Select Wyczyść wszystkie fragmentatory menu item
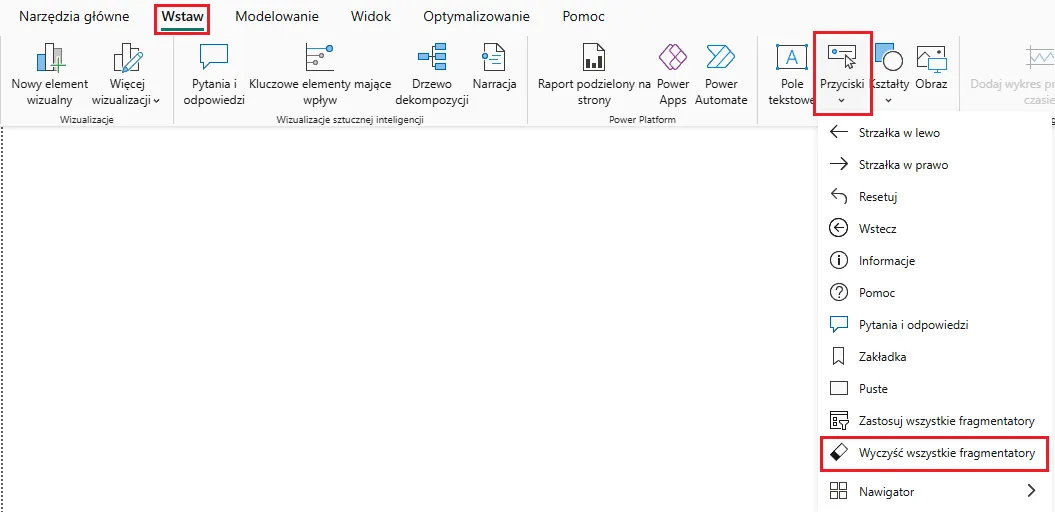The image size is (1055, 512). (x=946, y=453)
